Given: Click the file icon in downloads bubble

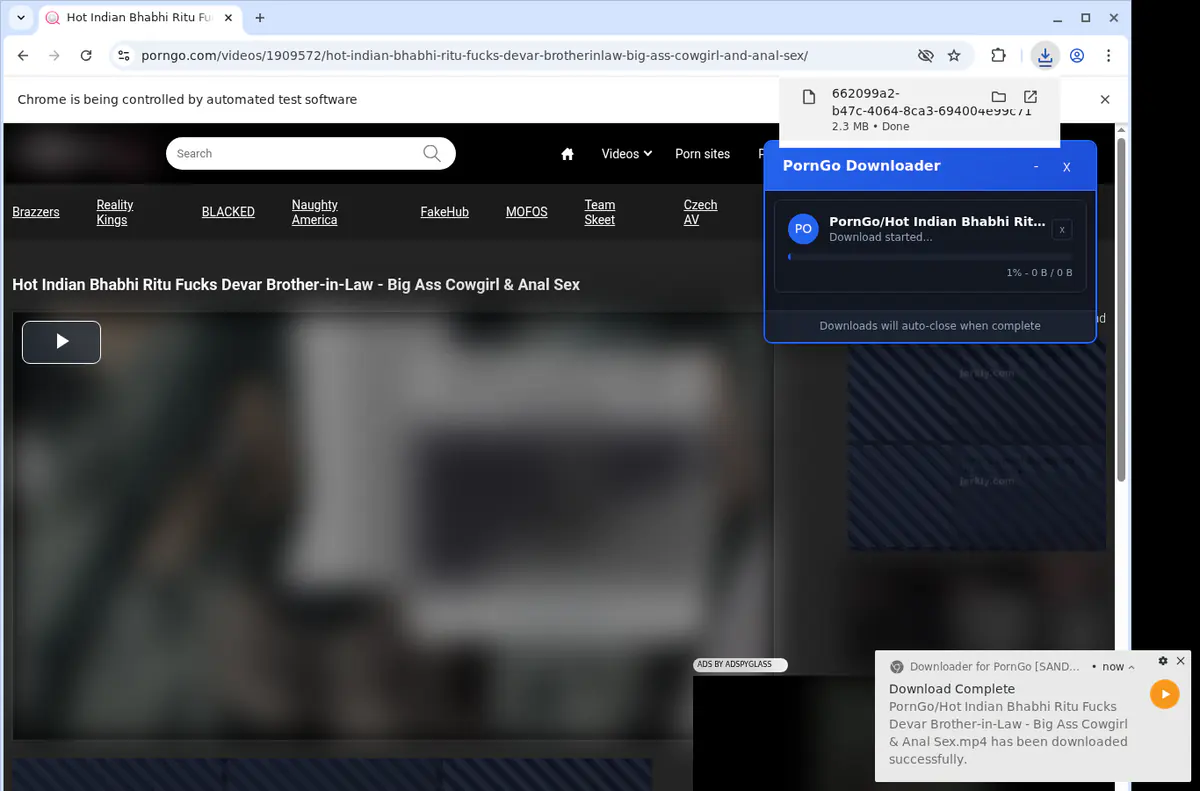Looking at the screenshot, I should coord(809,97).
